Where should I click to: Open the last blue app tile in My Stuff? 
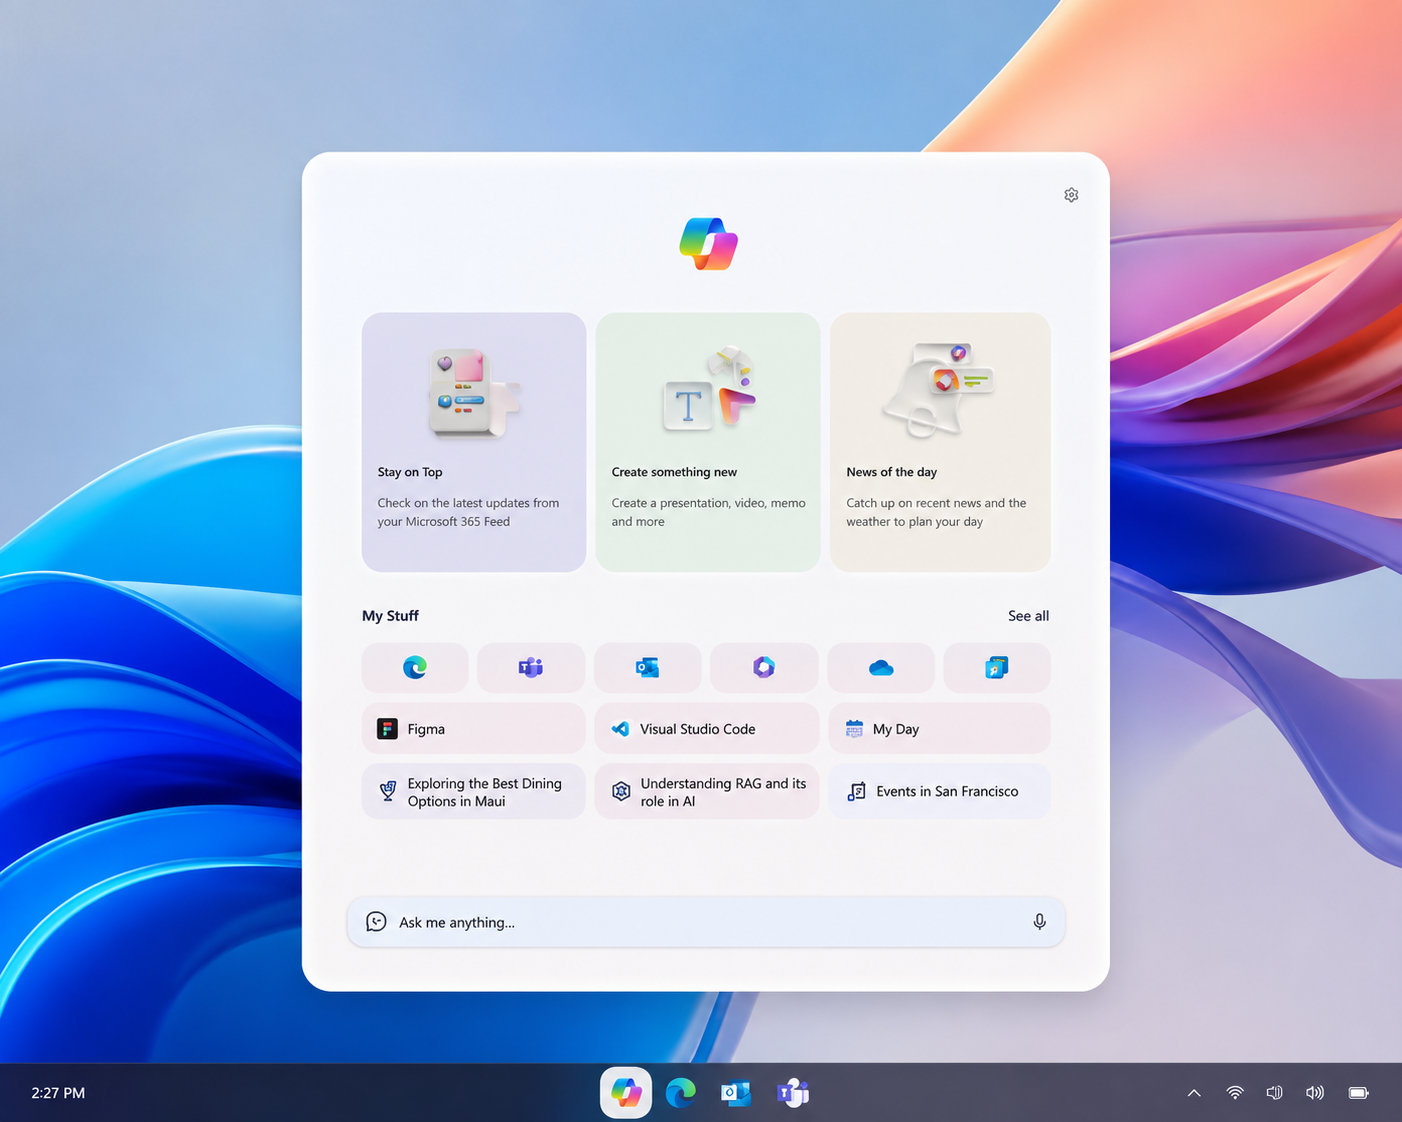[997, 668]
